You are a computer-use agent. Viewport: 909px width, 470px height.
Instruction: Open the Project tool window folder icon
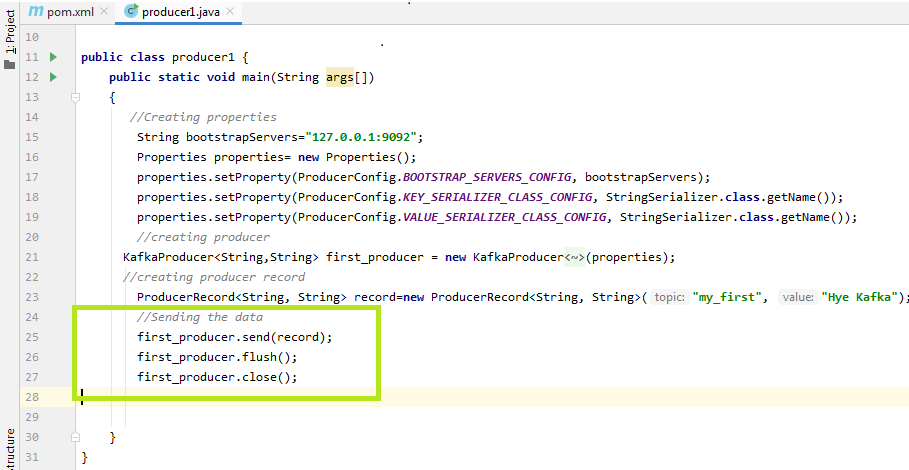click(9, 64)
